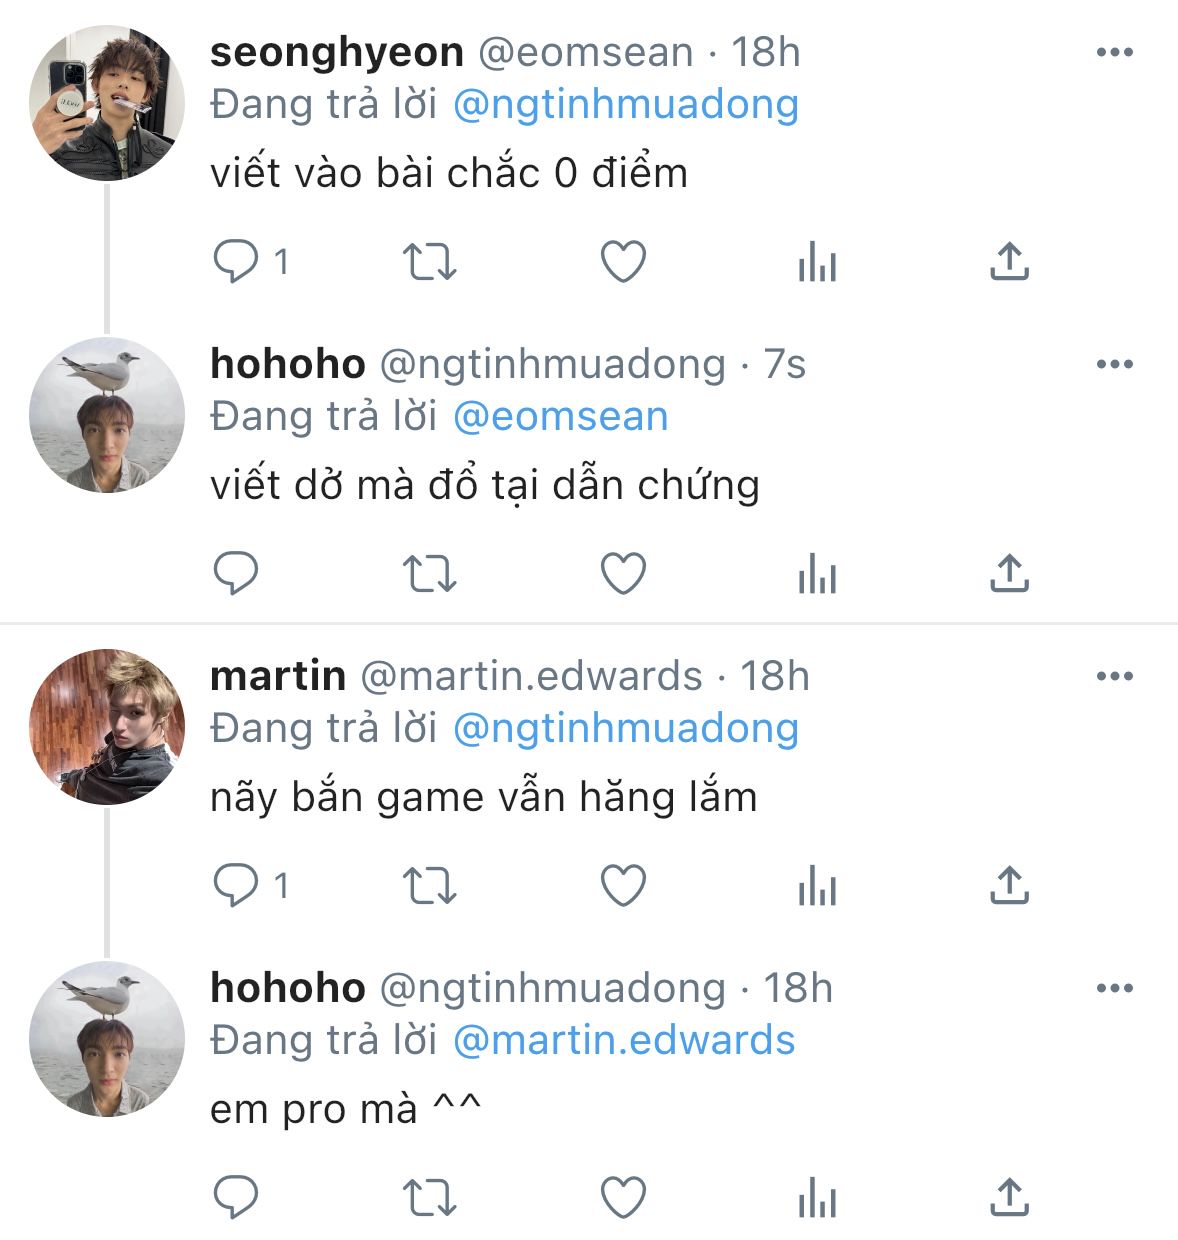Open seonghyeon's profile picture
The width and height of the screenshot is (1178, 1240).
[107, 103]
